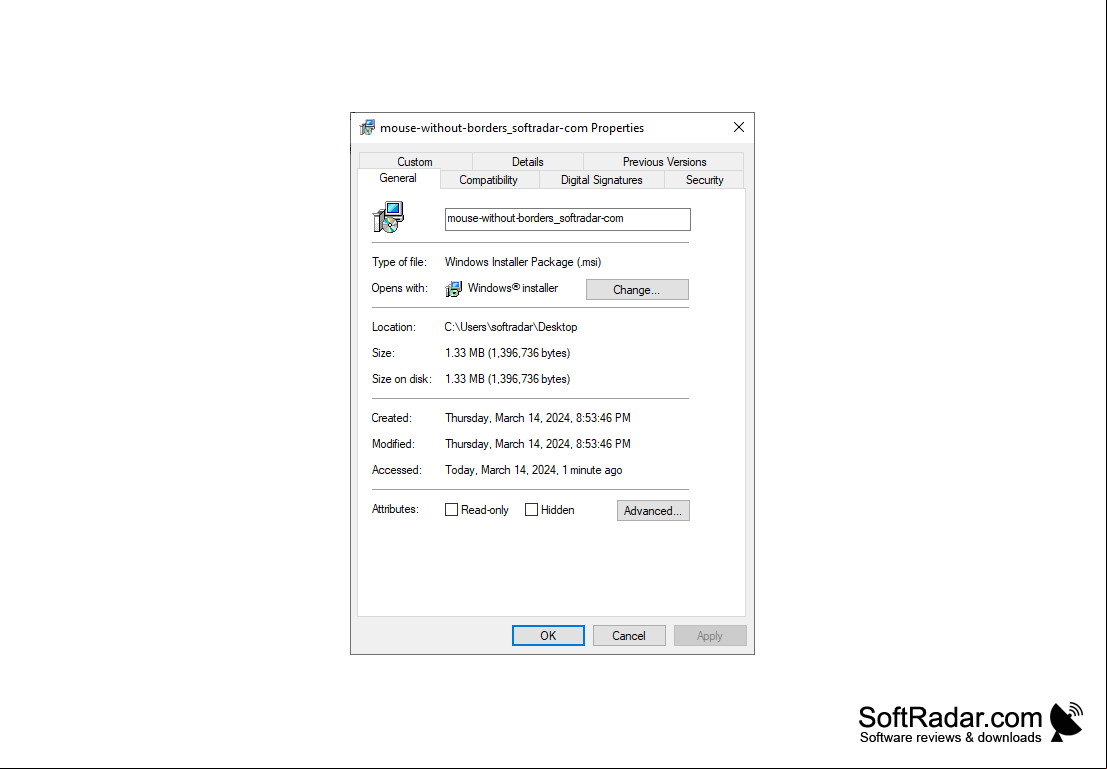
Task: Click the location path C:\Users\softradar\Desktop
Action: [x=511, y=327]
